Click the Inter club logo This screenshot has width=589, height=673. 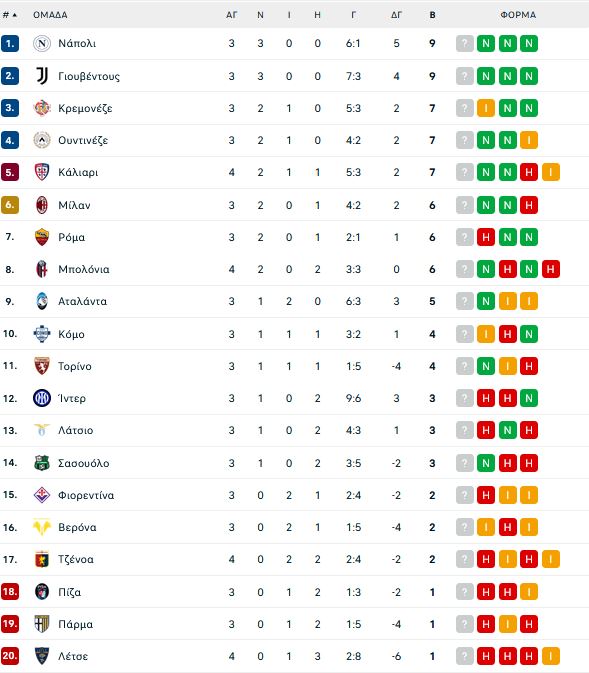pos(42,398)
